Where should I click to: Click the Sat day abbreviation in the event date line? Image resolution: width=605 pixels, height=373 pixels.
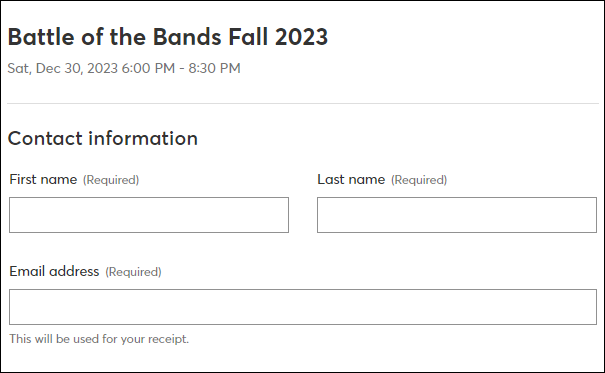click(x=19, y=68)
